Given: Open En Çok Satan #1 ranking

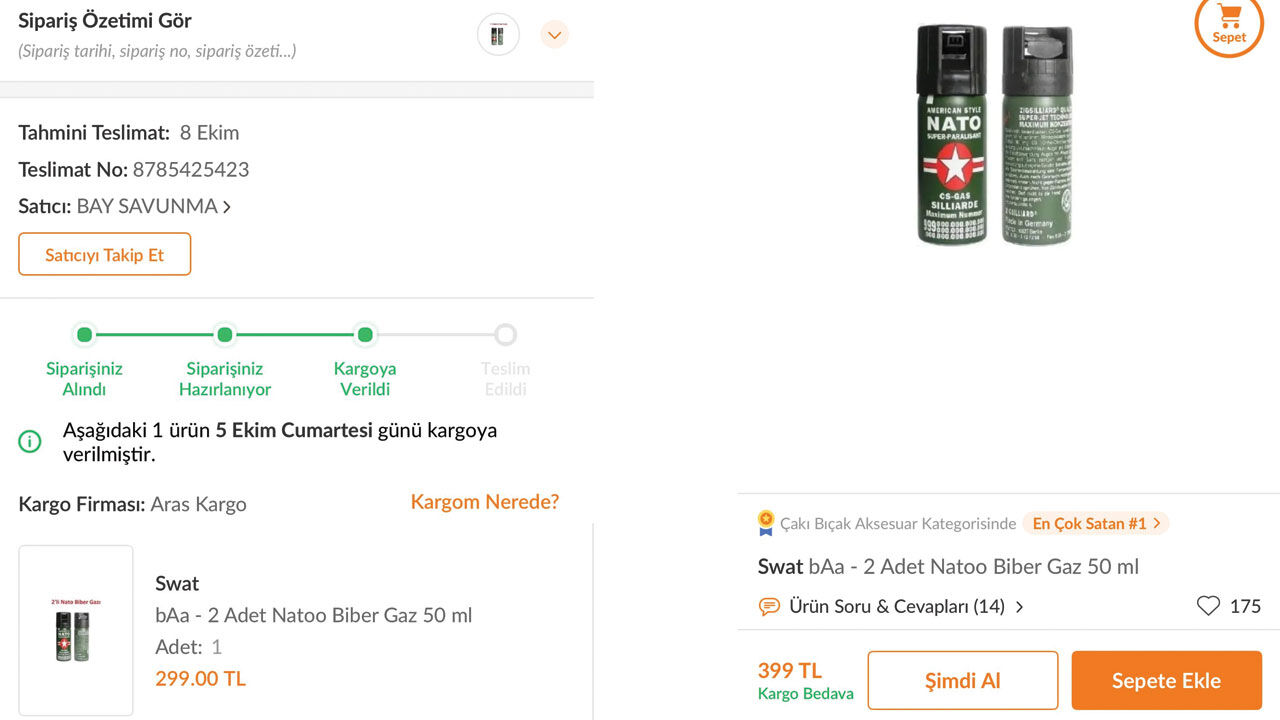Looking at the screenshot, I should (x=1095, y=523).
